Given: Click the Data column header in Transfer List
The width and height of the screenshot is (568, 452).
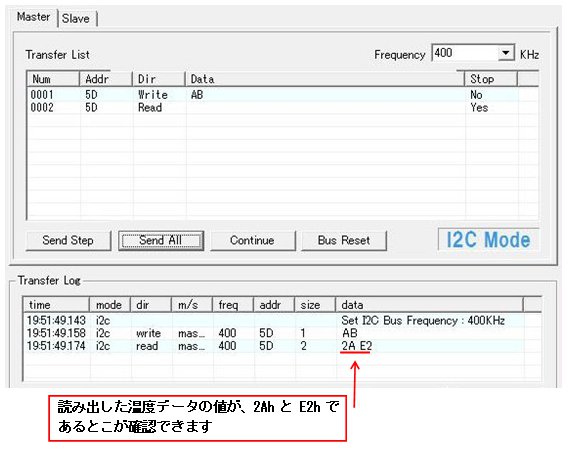Looking at the screenshot, I should tap(325, 79).
